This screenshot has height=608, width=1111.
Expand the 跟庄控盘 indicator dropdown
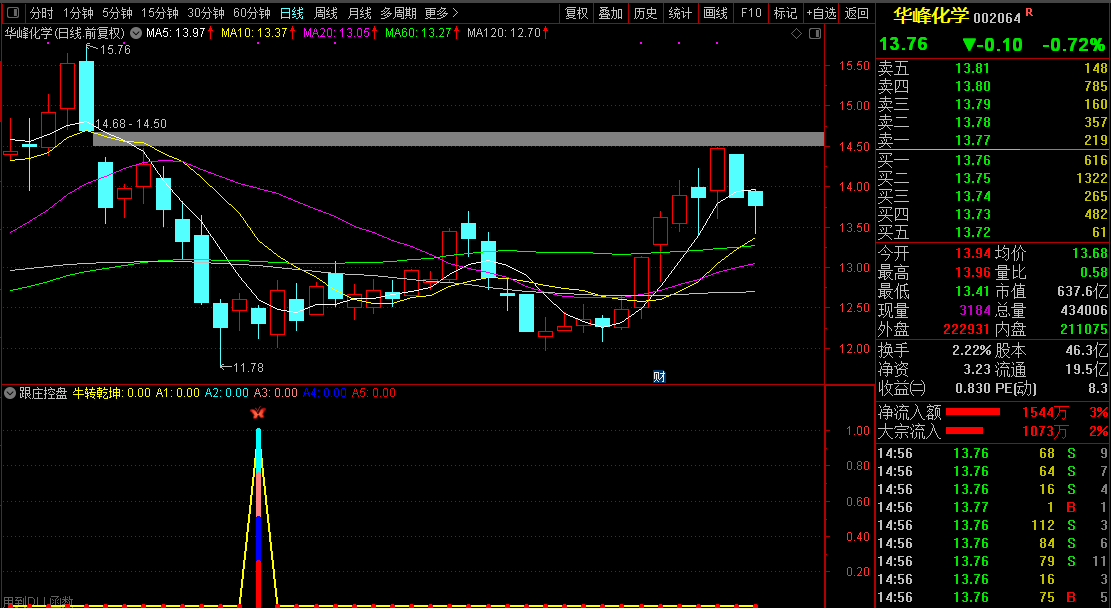[x=11, y=393]
